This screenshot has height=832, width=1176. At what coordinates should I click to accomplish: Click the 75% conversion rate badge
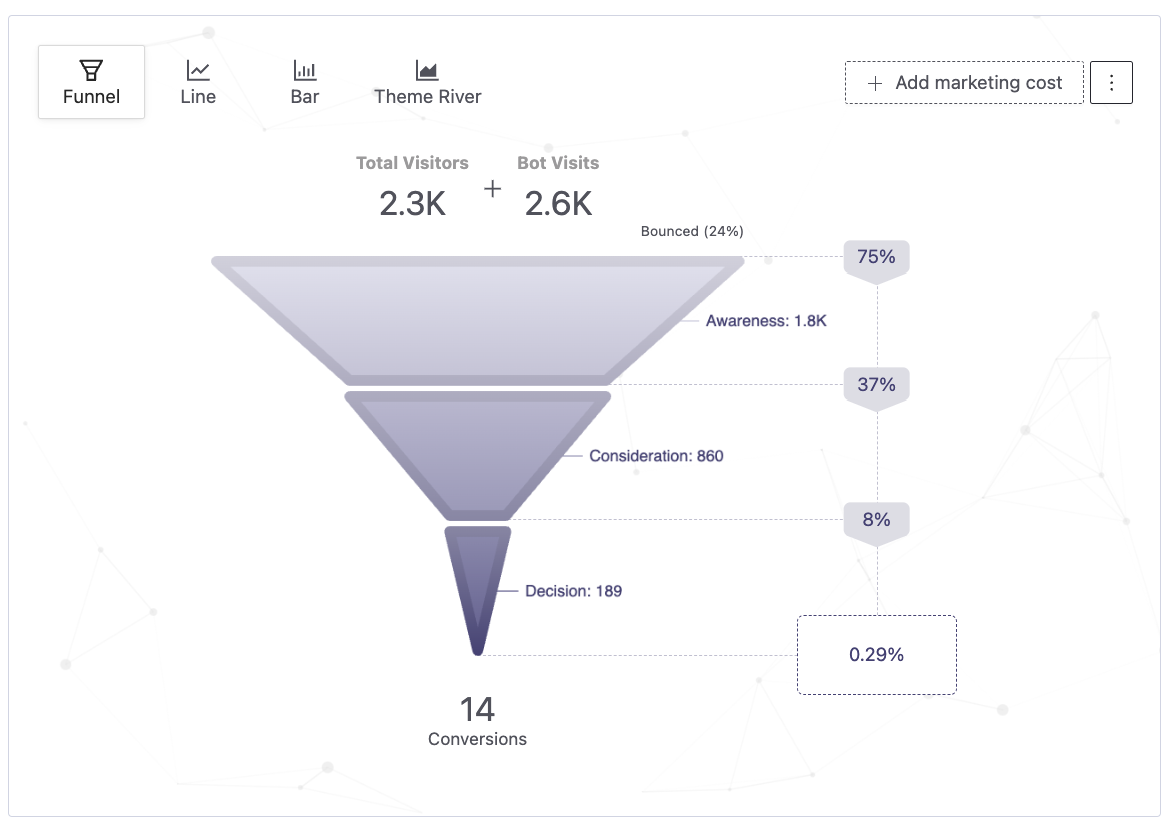(x=876, y=257)
